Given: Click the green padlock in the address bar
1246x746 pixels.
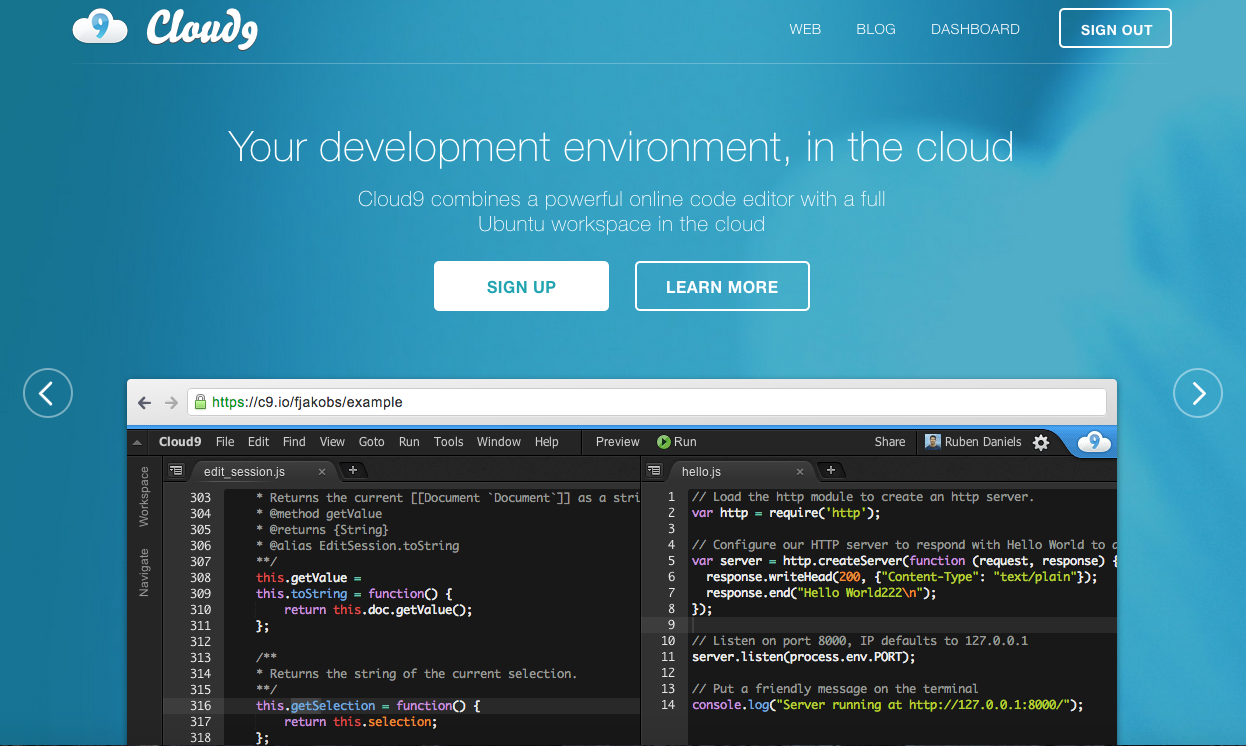Looking at the screenshot, I should 200,402.
